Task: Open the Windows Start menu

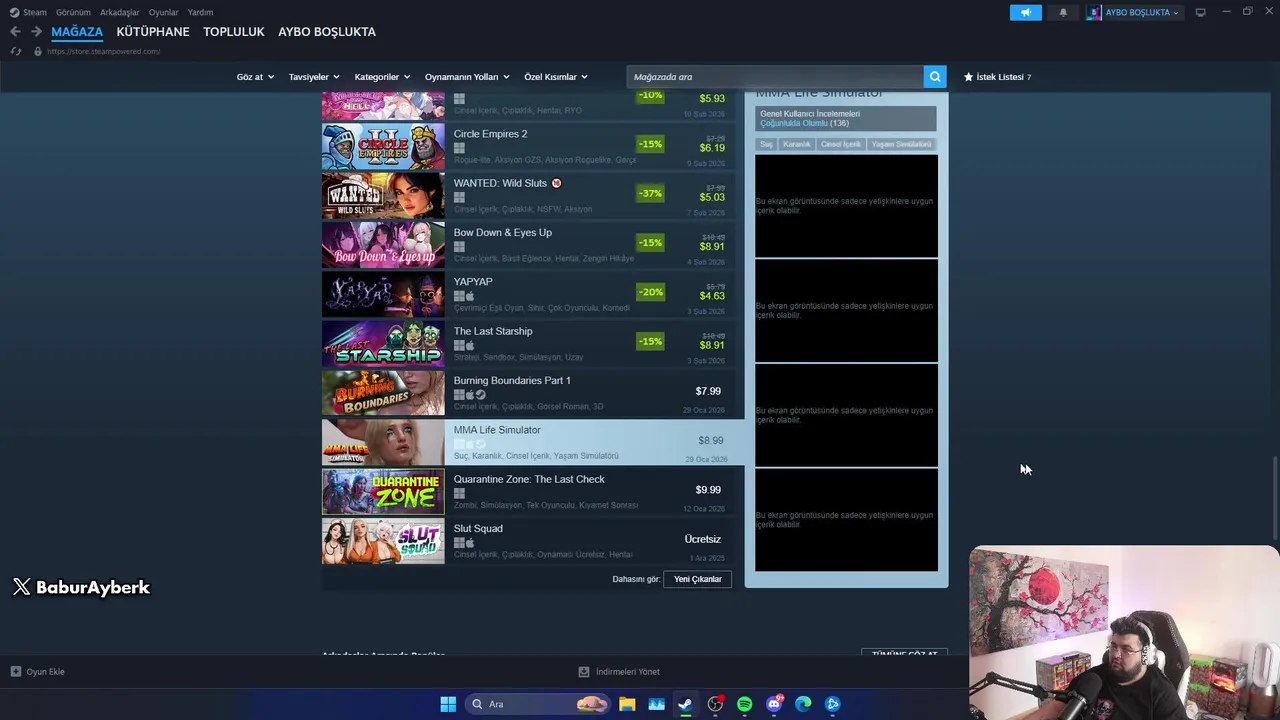Action: [448, 704]
